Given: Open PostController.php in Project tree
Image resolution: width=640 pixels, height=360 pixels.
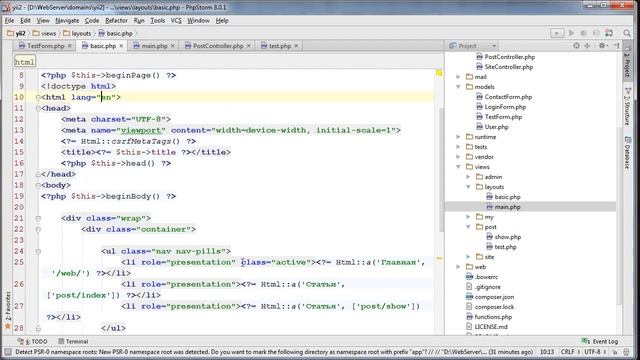Looking at the screenshot, I should [509, 57].
